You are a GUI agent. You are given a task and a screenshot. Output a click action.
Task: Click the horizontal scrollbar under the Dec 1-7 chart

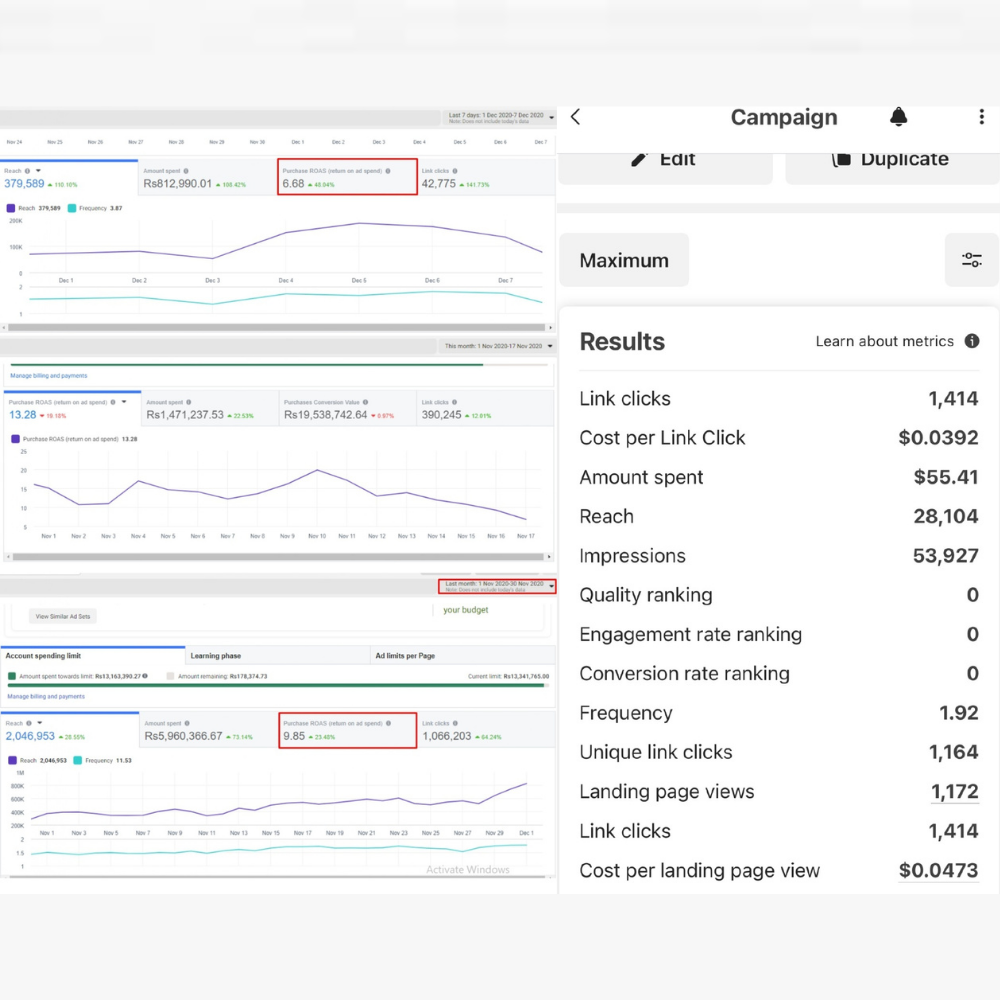tap(277, 327)
